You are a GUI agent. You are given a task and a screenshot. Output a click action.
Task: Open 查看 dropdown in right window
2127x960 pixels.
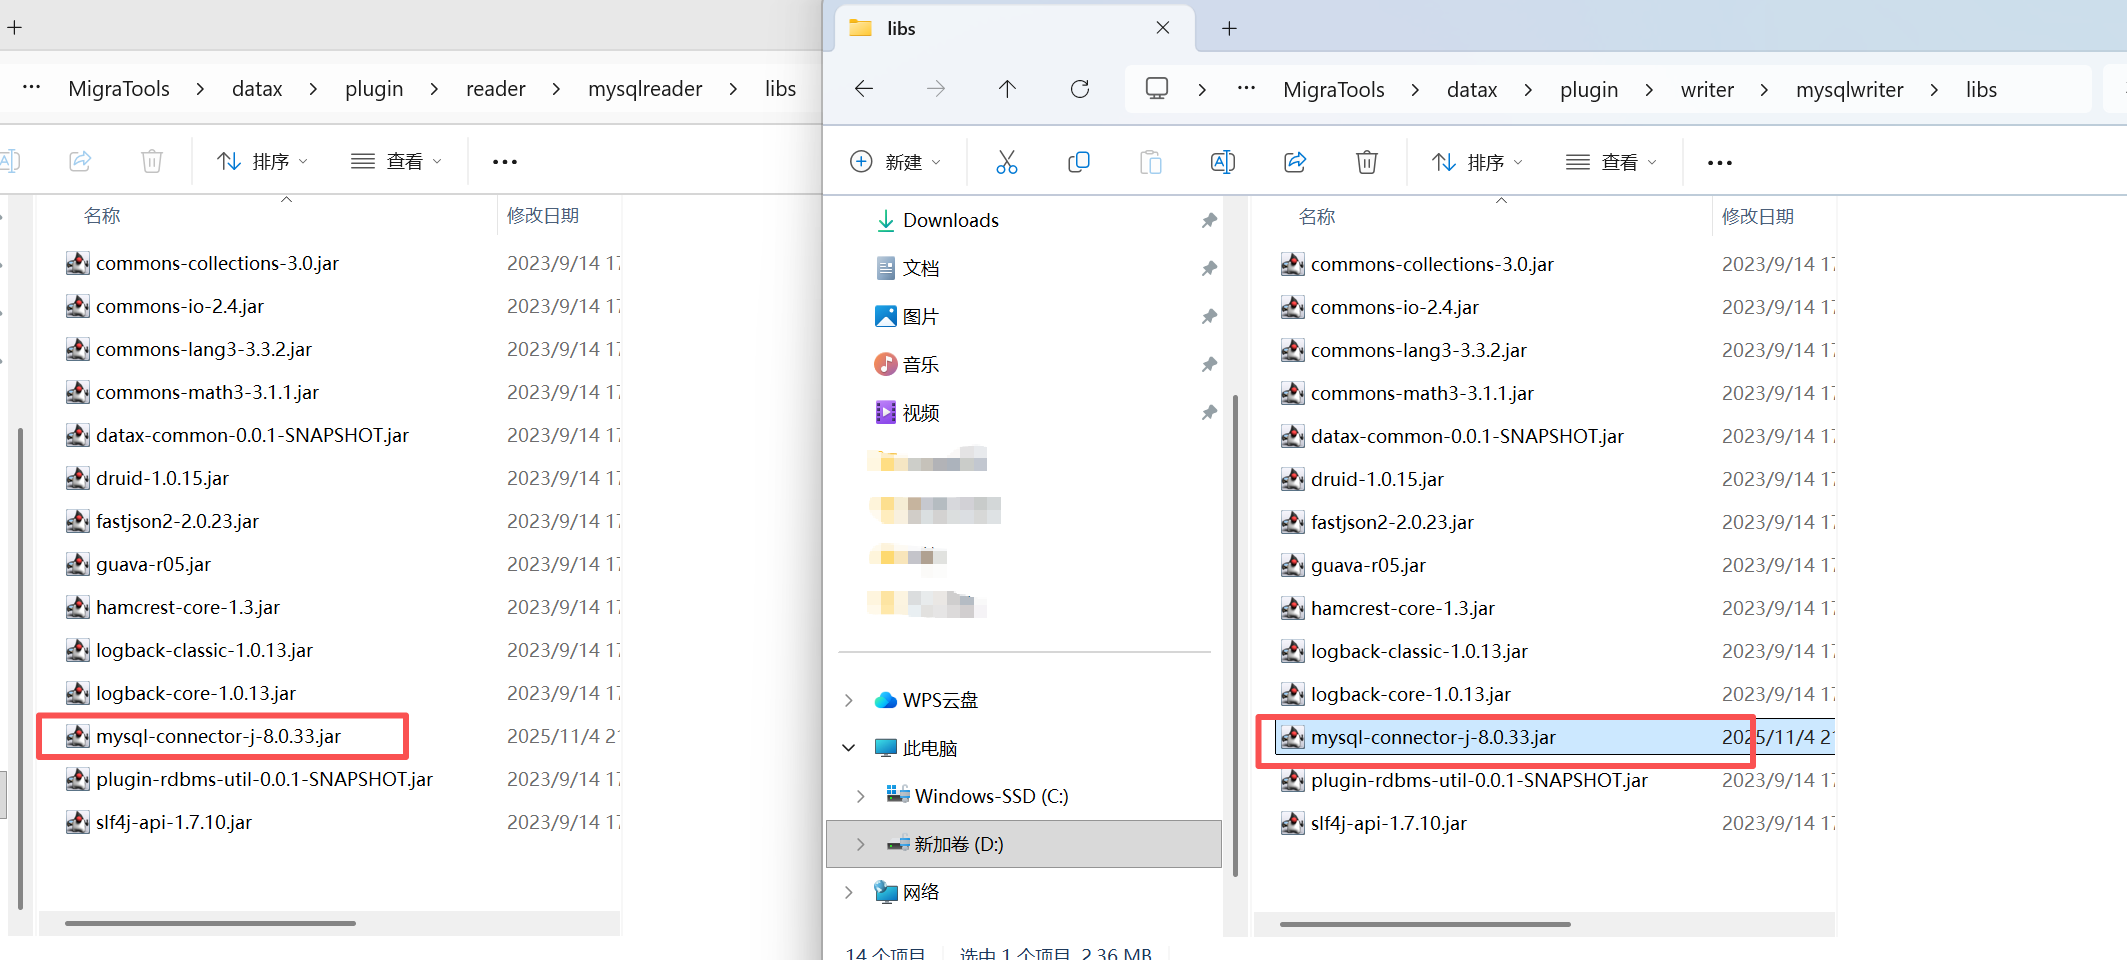(x=1611, y=162)
